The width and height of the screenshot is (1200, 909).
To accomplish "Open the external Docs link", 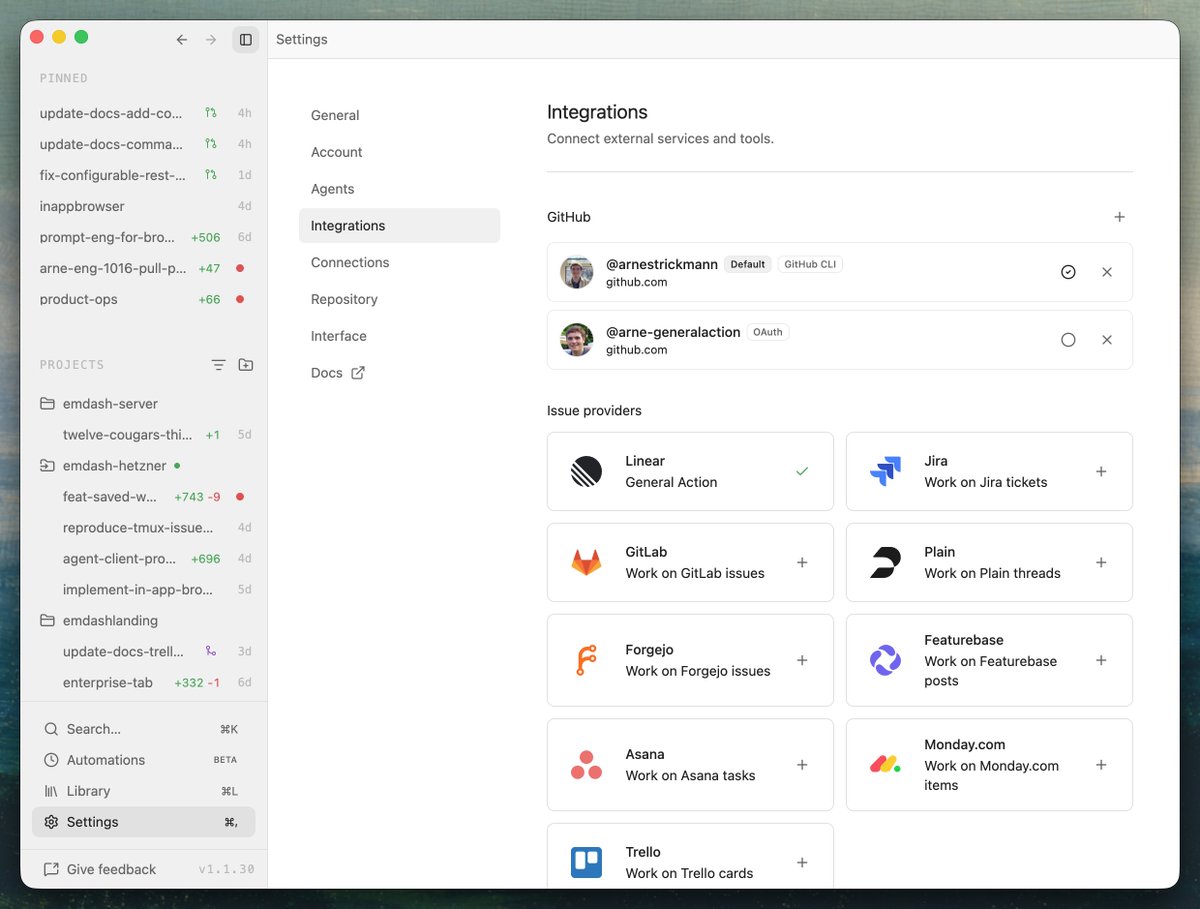I will tap(399, 373).
